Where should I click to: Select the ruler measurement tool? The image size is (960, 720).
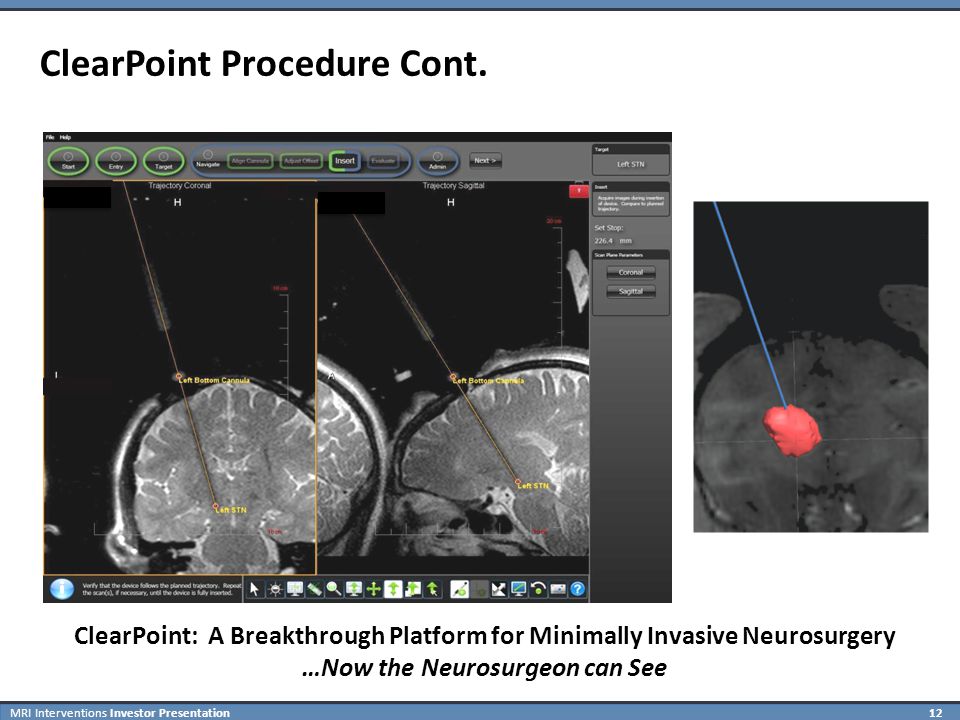tap(315, 589)
